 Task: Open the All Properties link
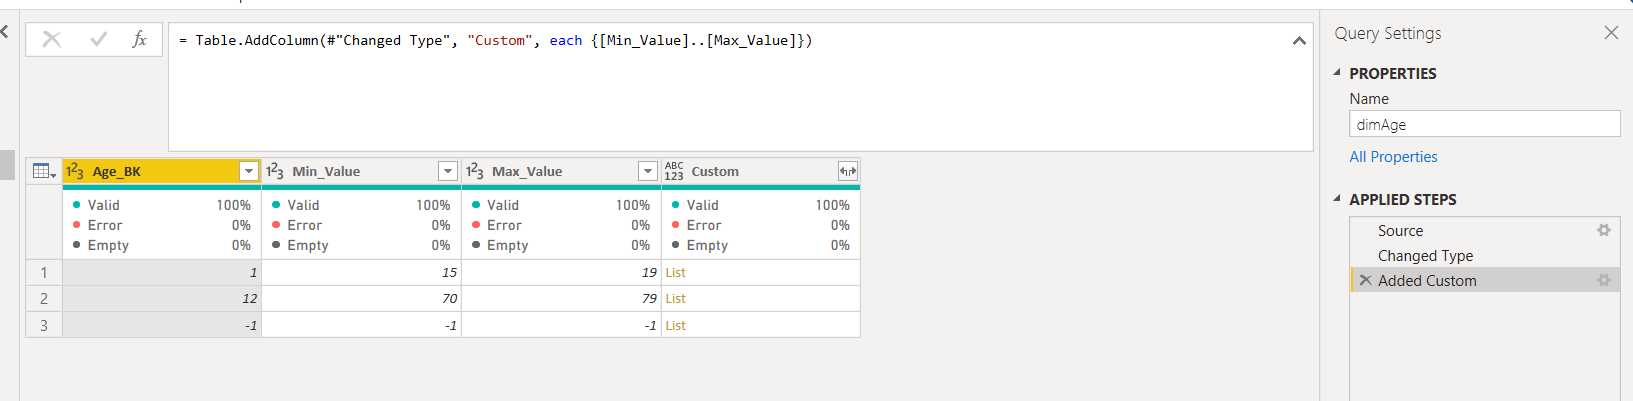click(x=1393, y=157)
